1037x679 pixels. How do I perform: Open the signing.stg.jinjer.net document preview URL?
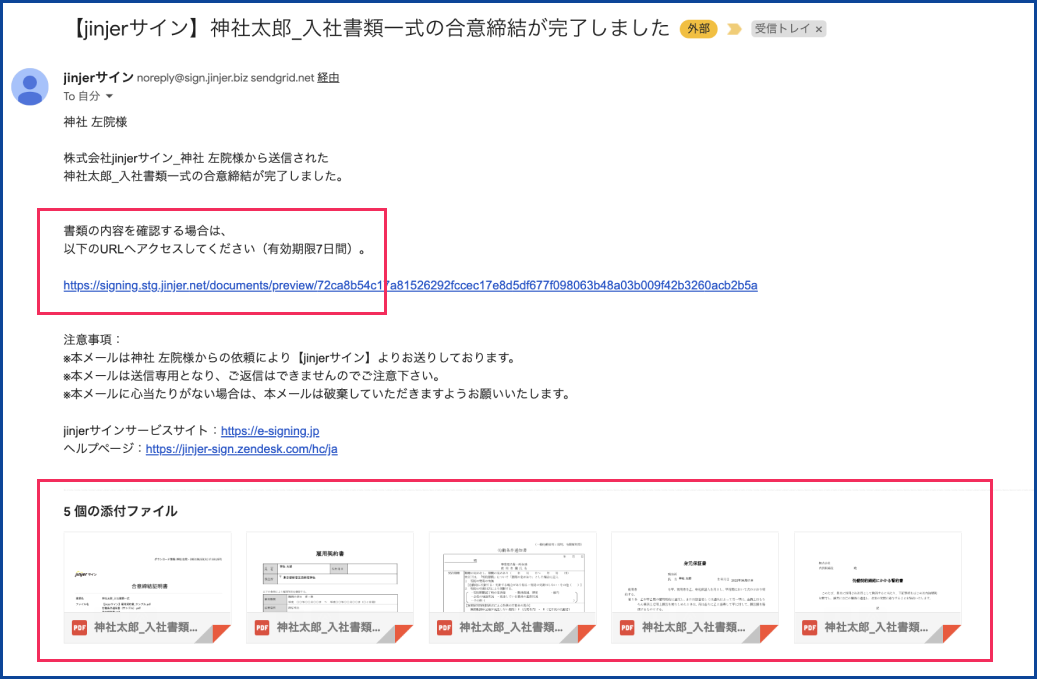click(x=410, y=285)
